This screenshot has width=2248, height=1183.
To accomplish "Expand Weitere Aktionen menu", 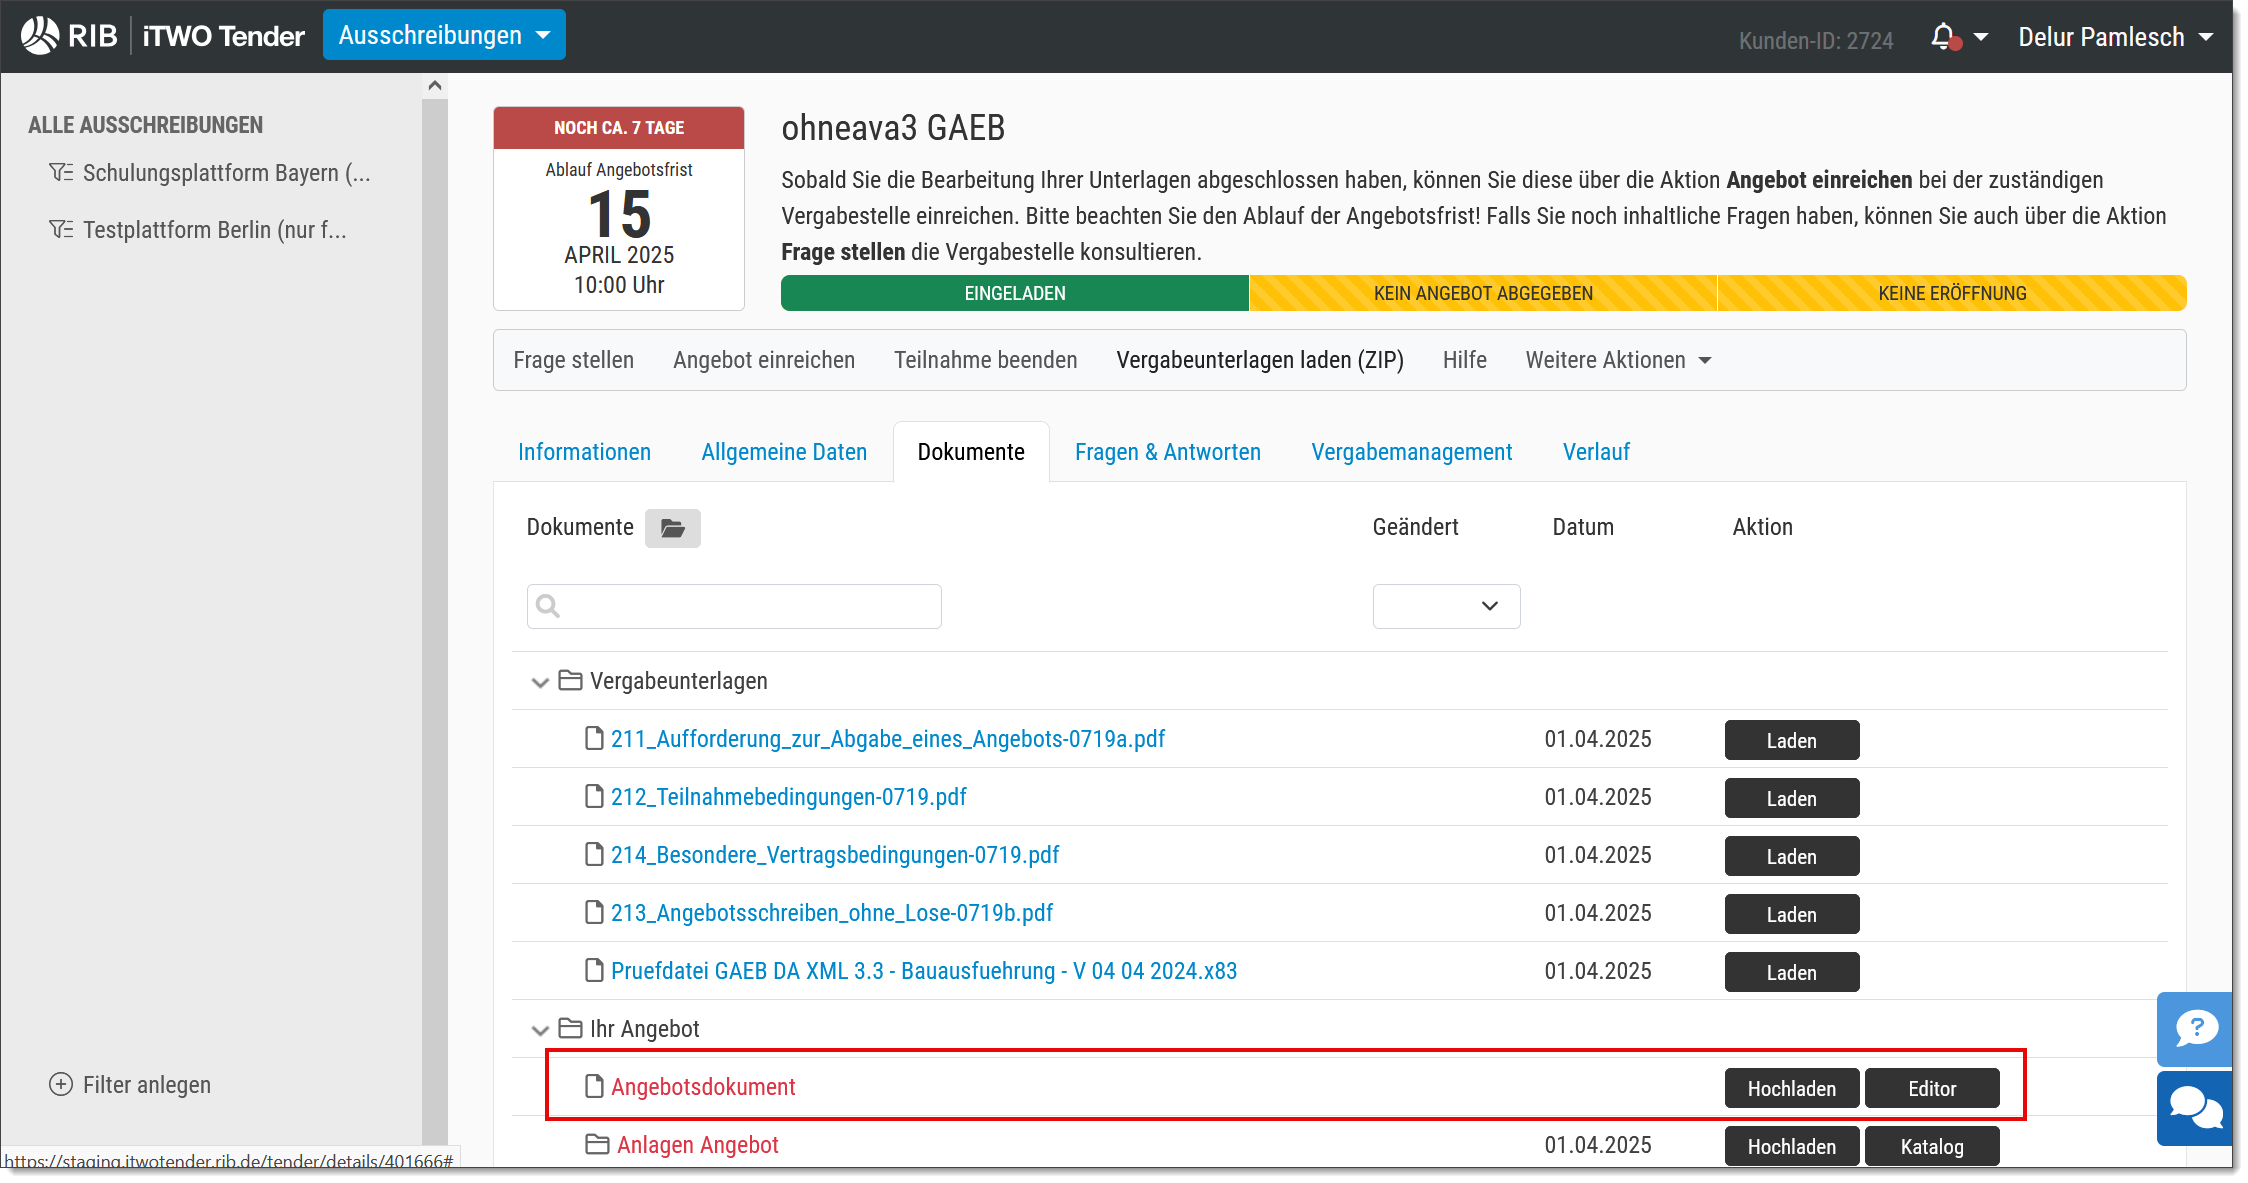I will point(1618,360).
